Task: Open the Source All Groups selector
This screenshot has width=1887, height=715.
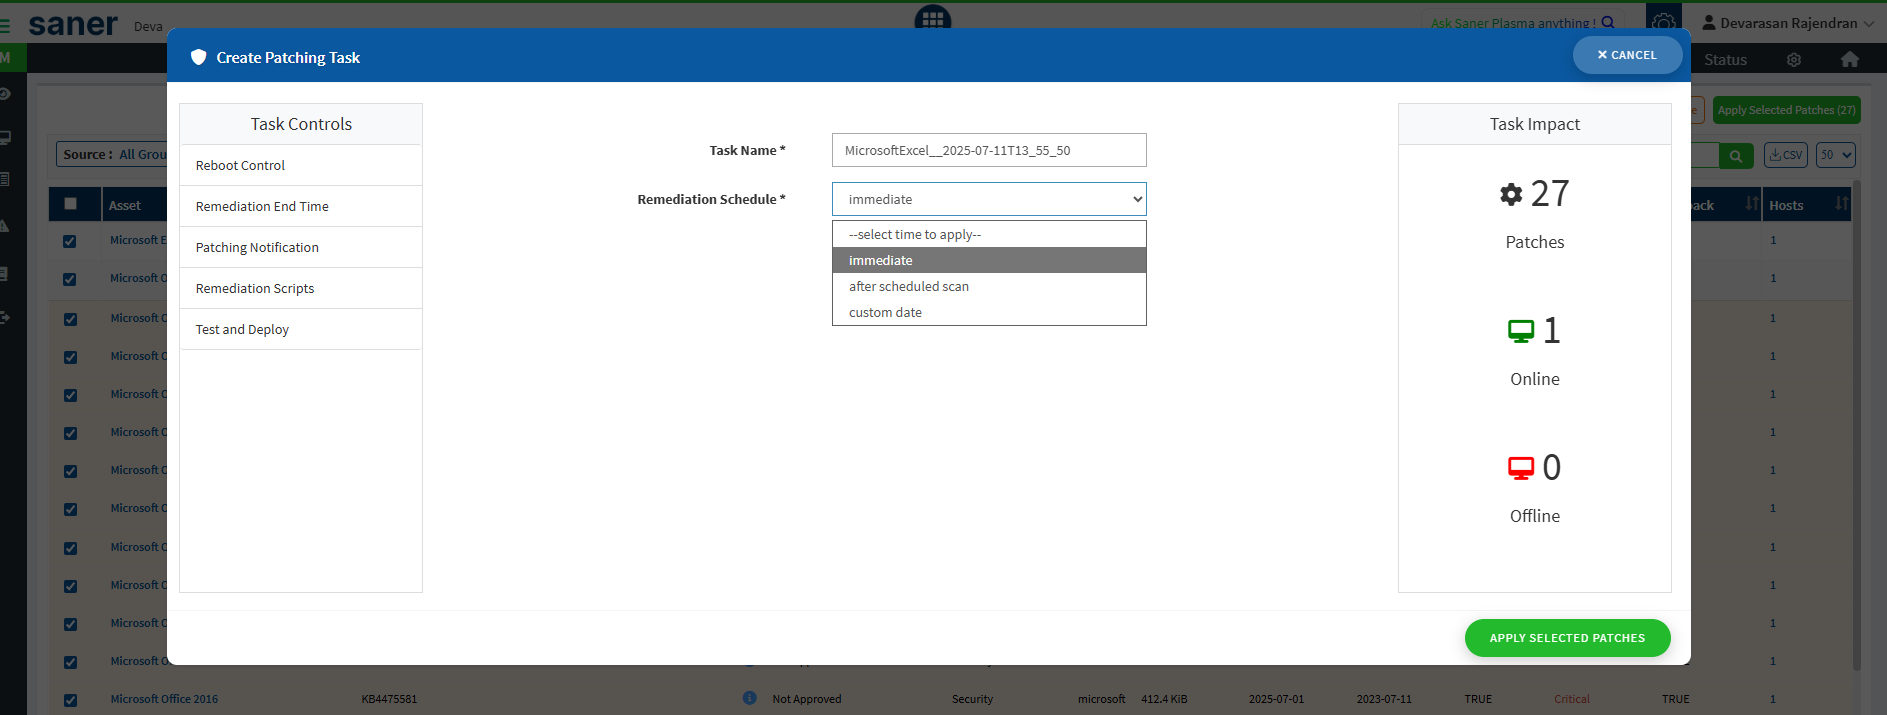Action: click(x=112, y=154)
